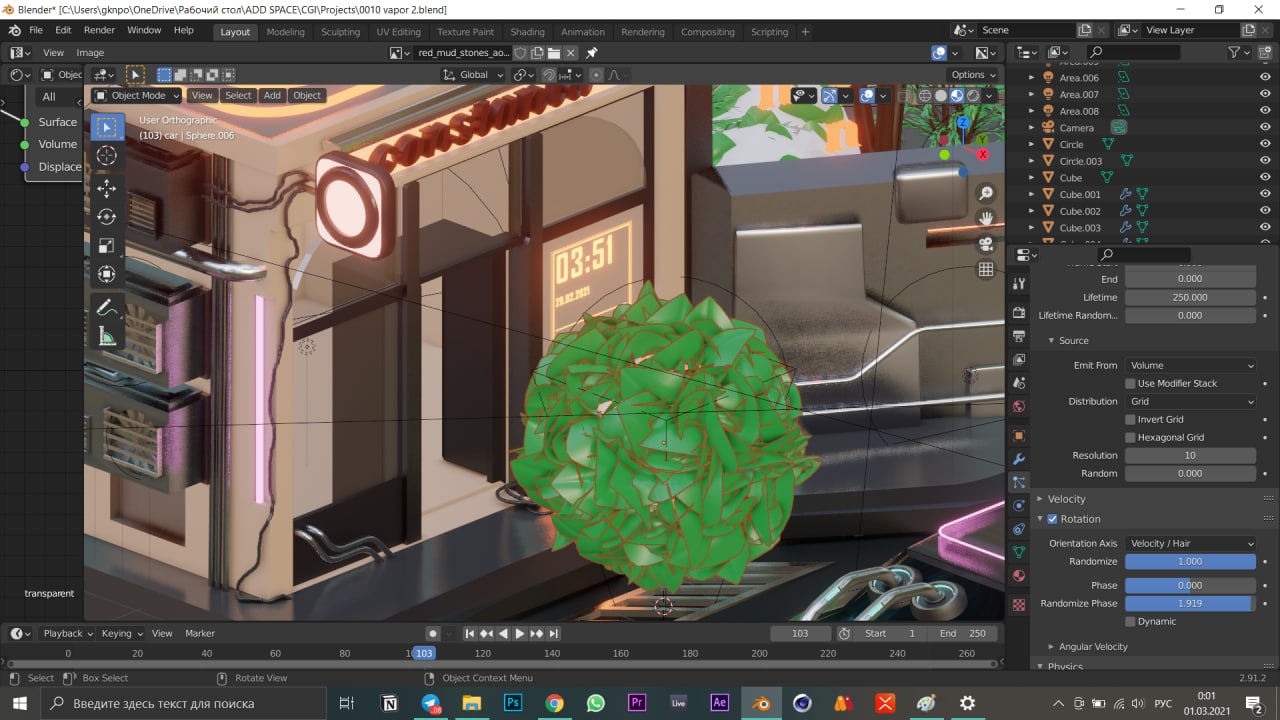1280x720 pixels.
Task: Select the Scale tool
Action: [x=107, y=245]
